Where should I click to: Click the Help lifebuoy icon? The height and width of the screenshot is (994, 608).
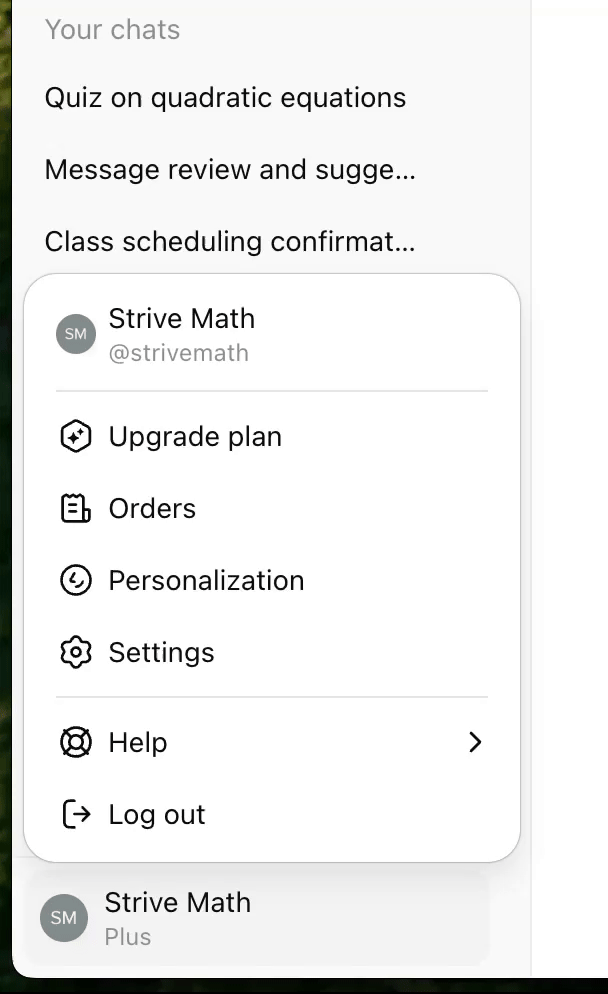(75, 742)
